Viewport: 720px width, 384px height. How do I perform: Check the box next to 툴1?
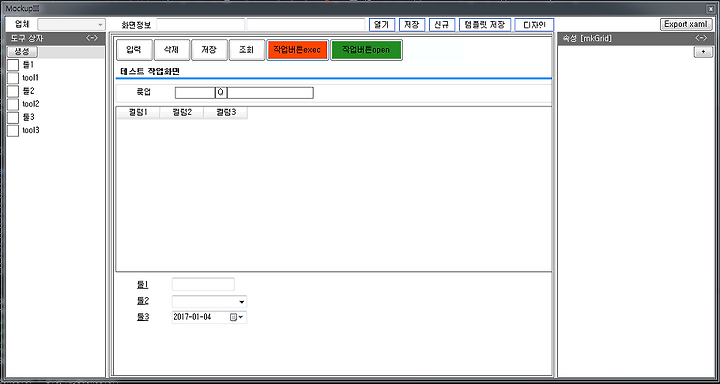coord(13,65)
